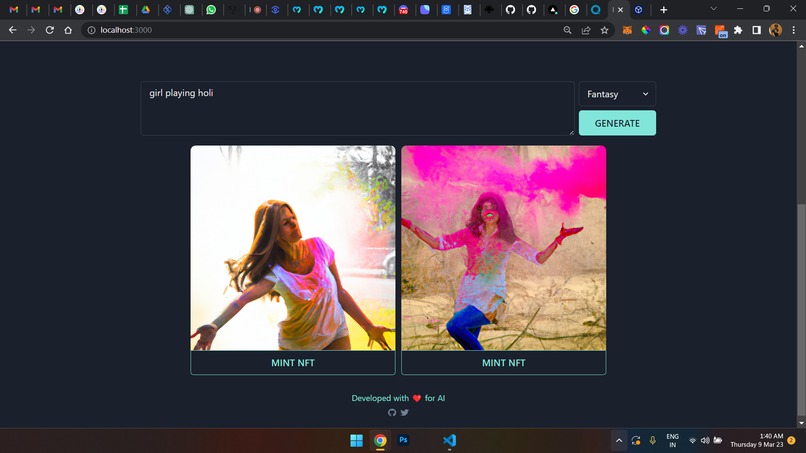Open Visual Studio Code from taskbar
This screenshot has width=806, height=453.
coord(449,440)
